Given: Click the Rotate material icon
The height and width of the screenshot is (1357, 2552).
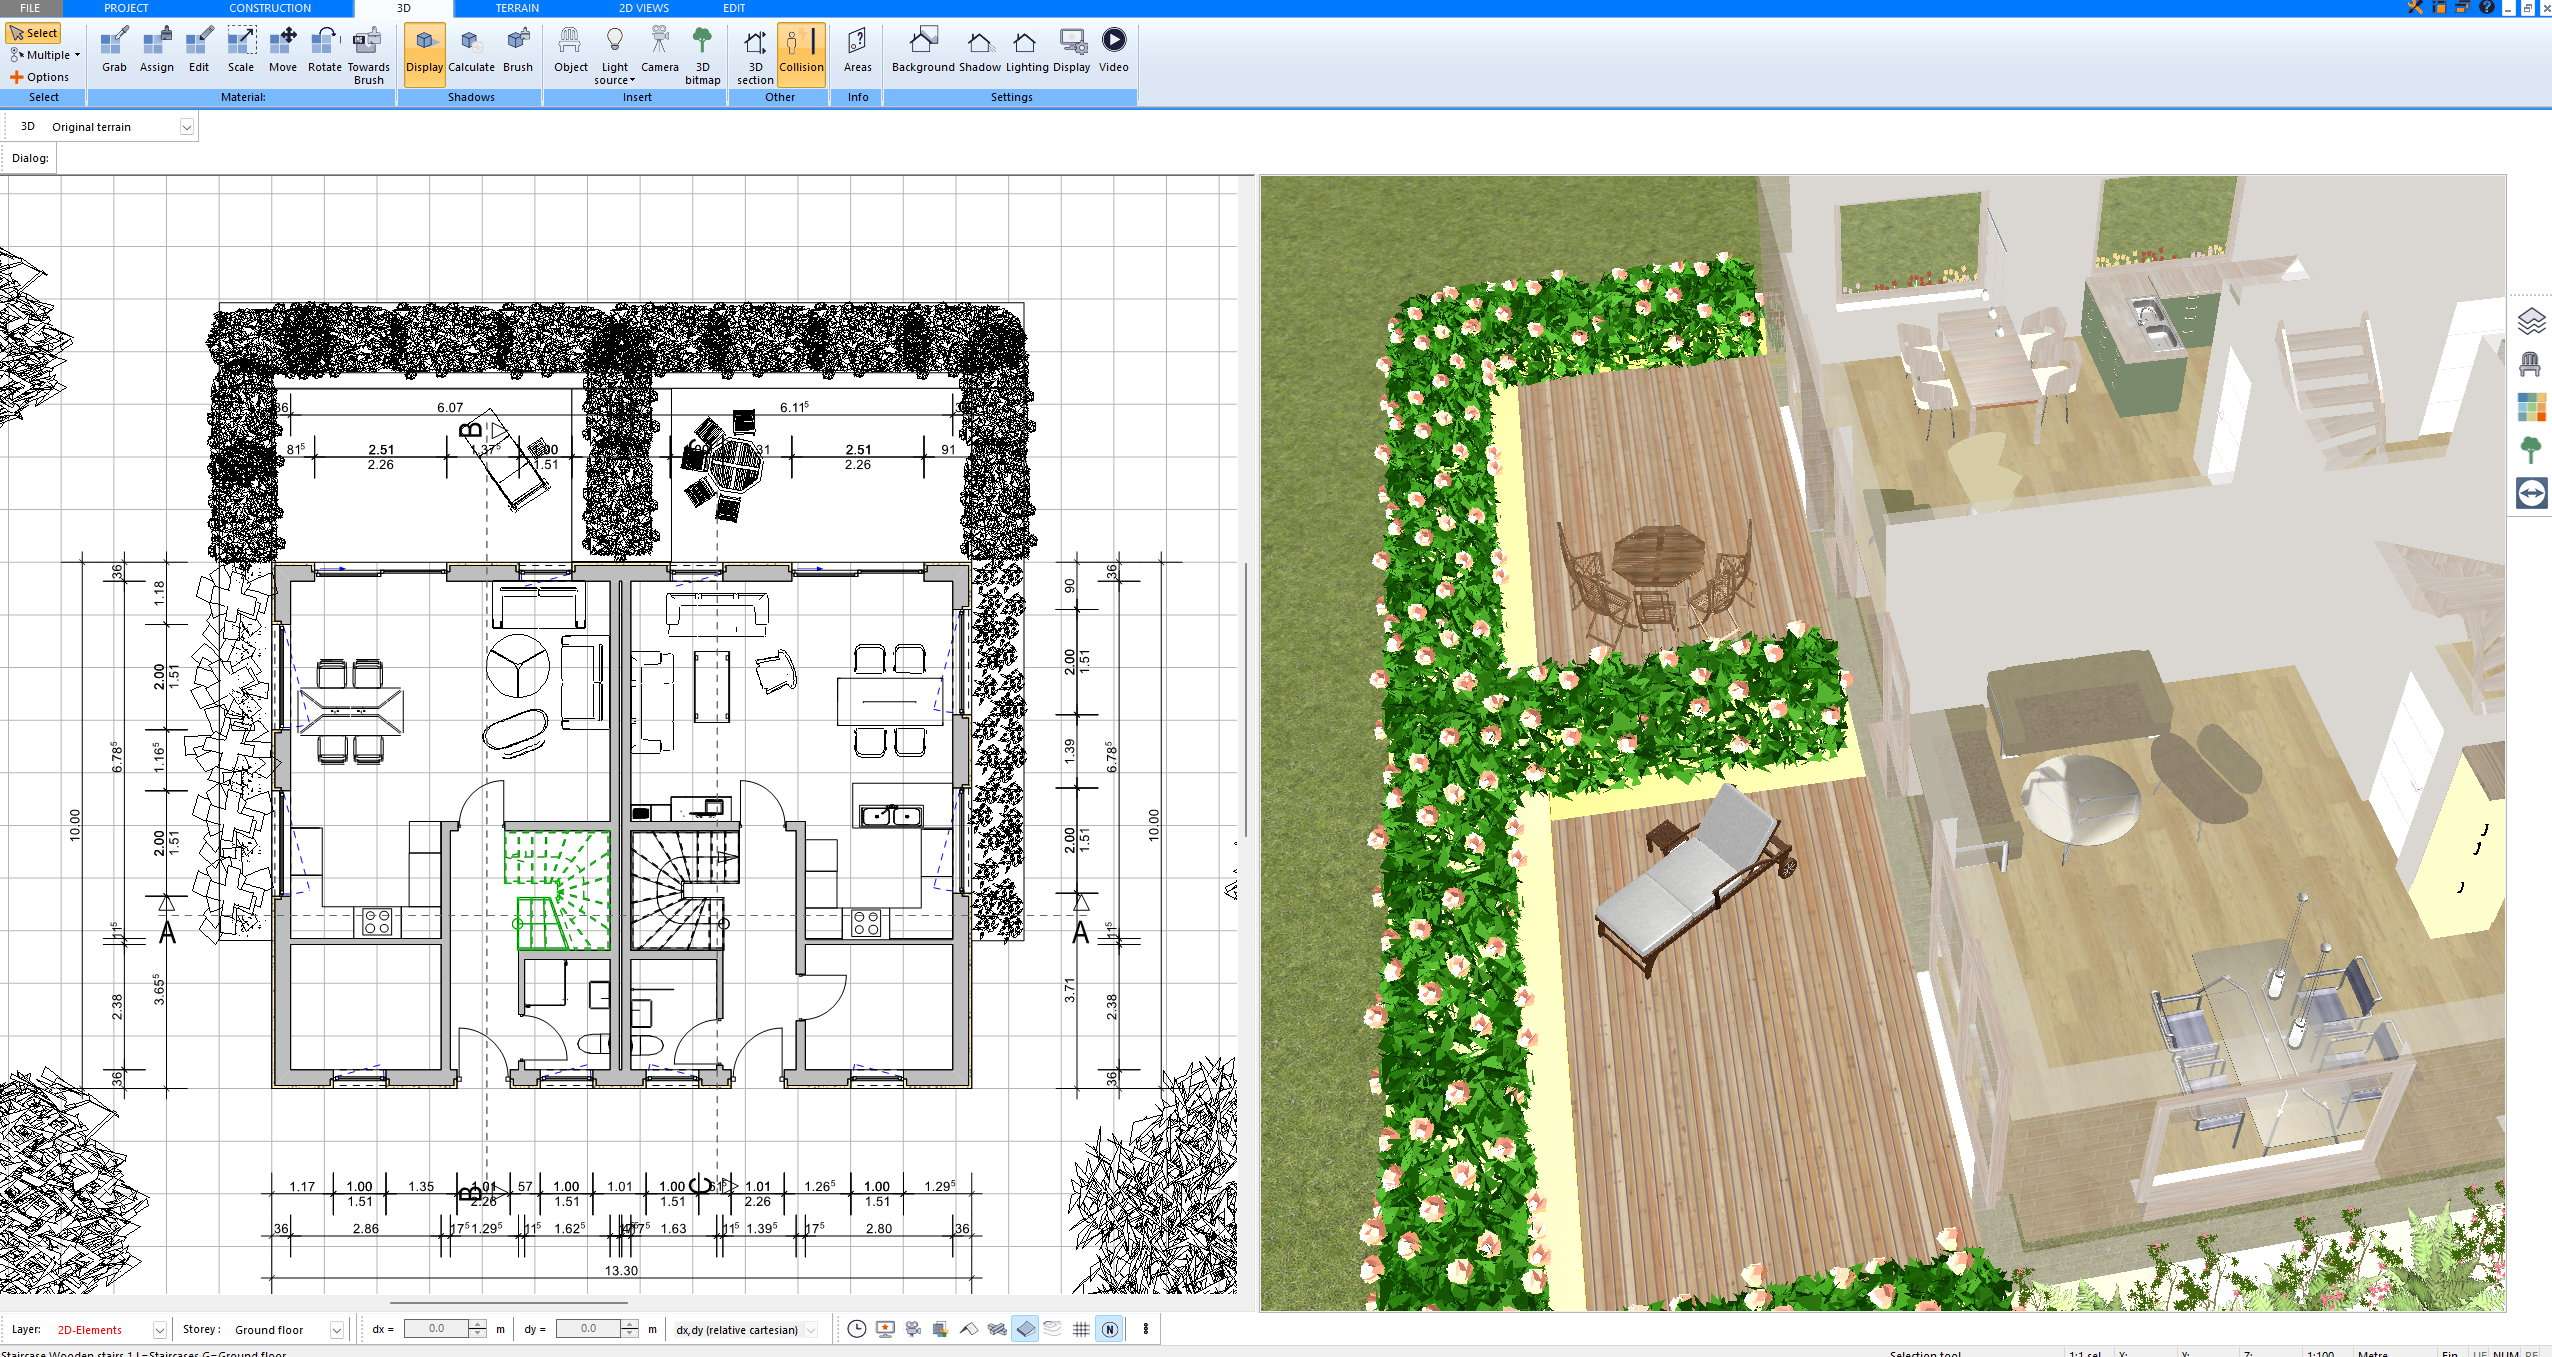Looking at the screenshot, I should [x=324, y=51].
